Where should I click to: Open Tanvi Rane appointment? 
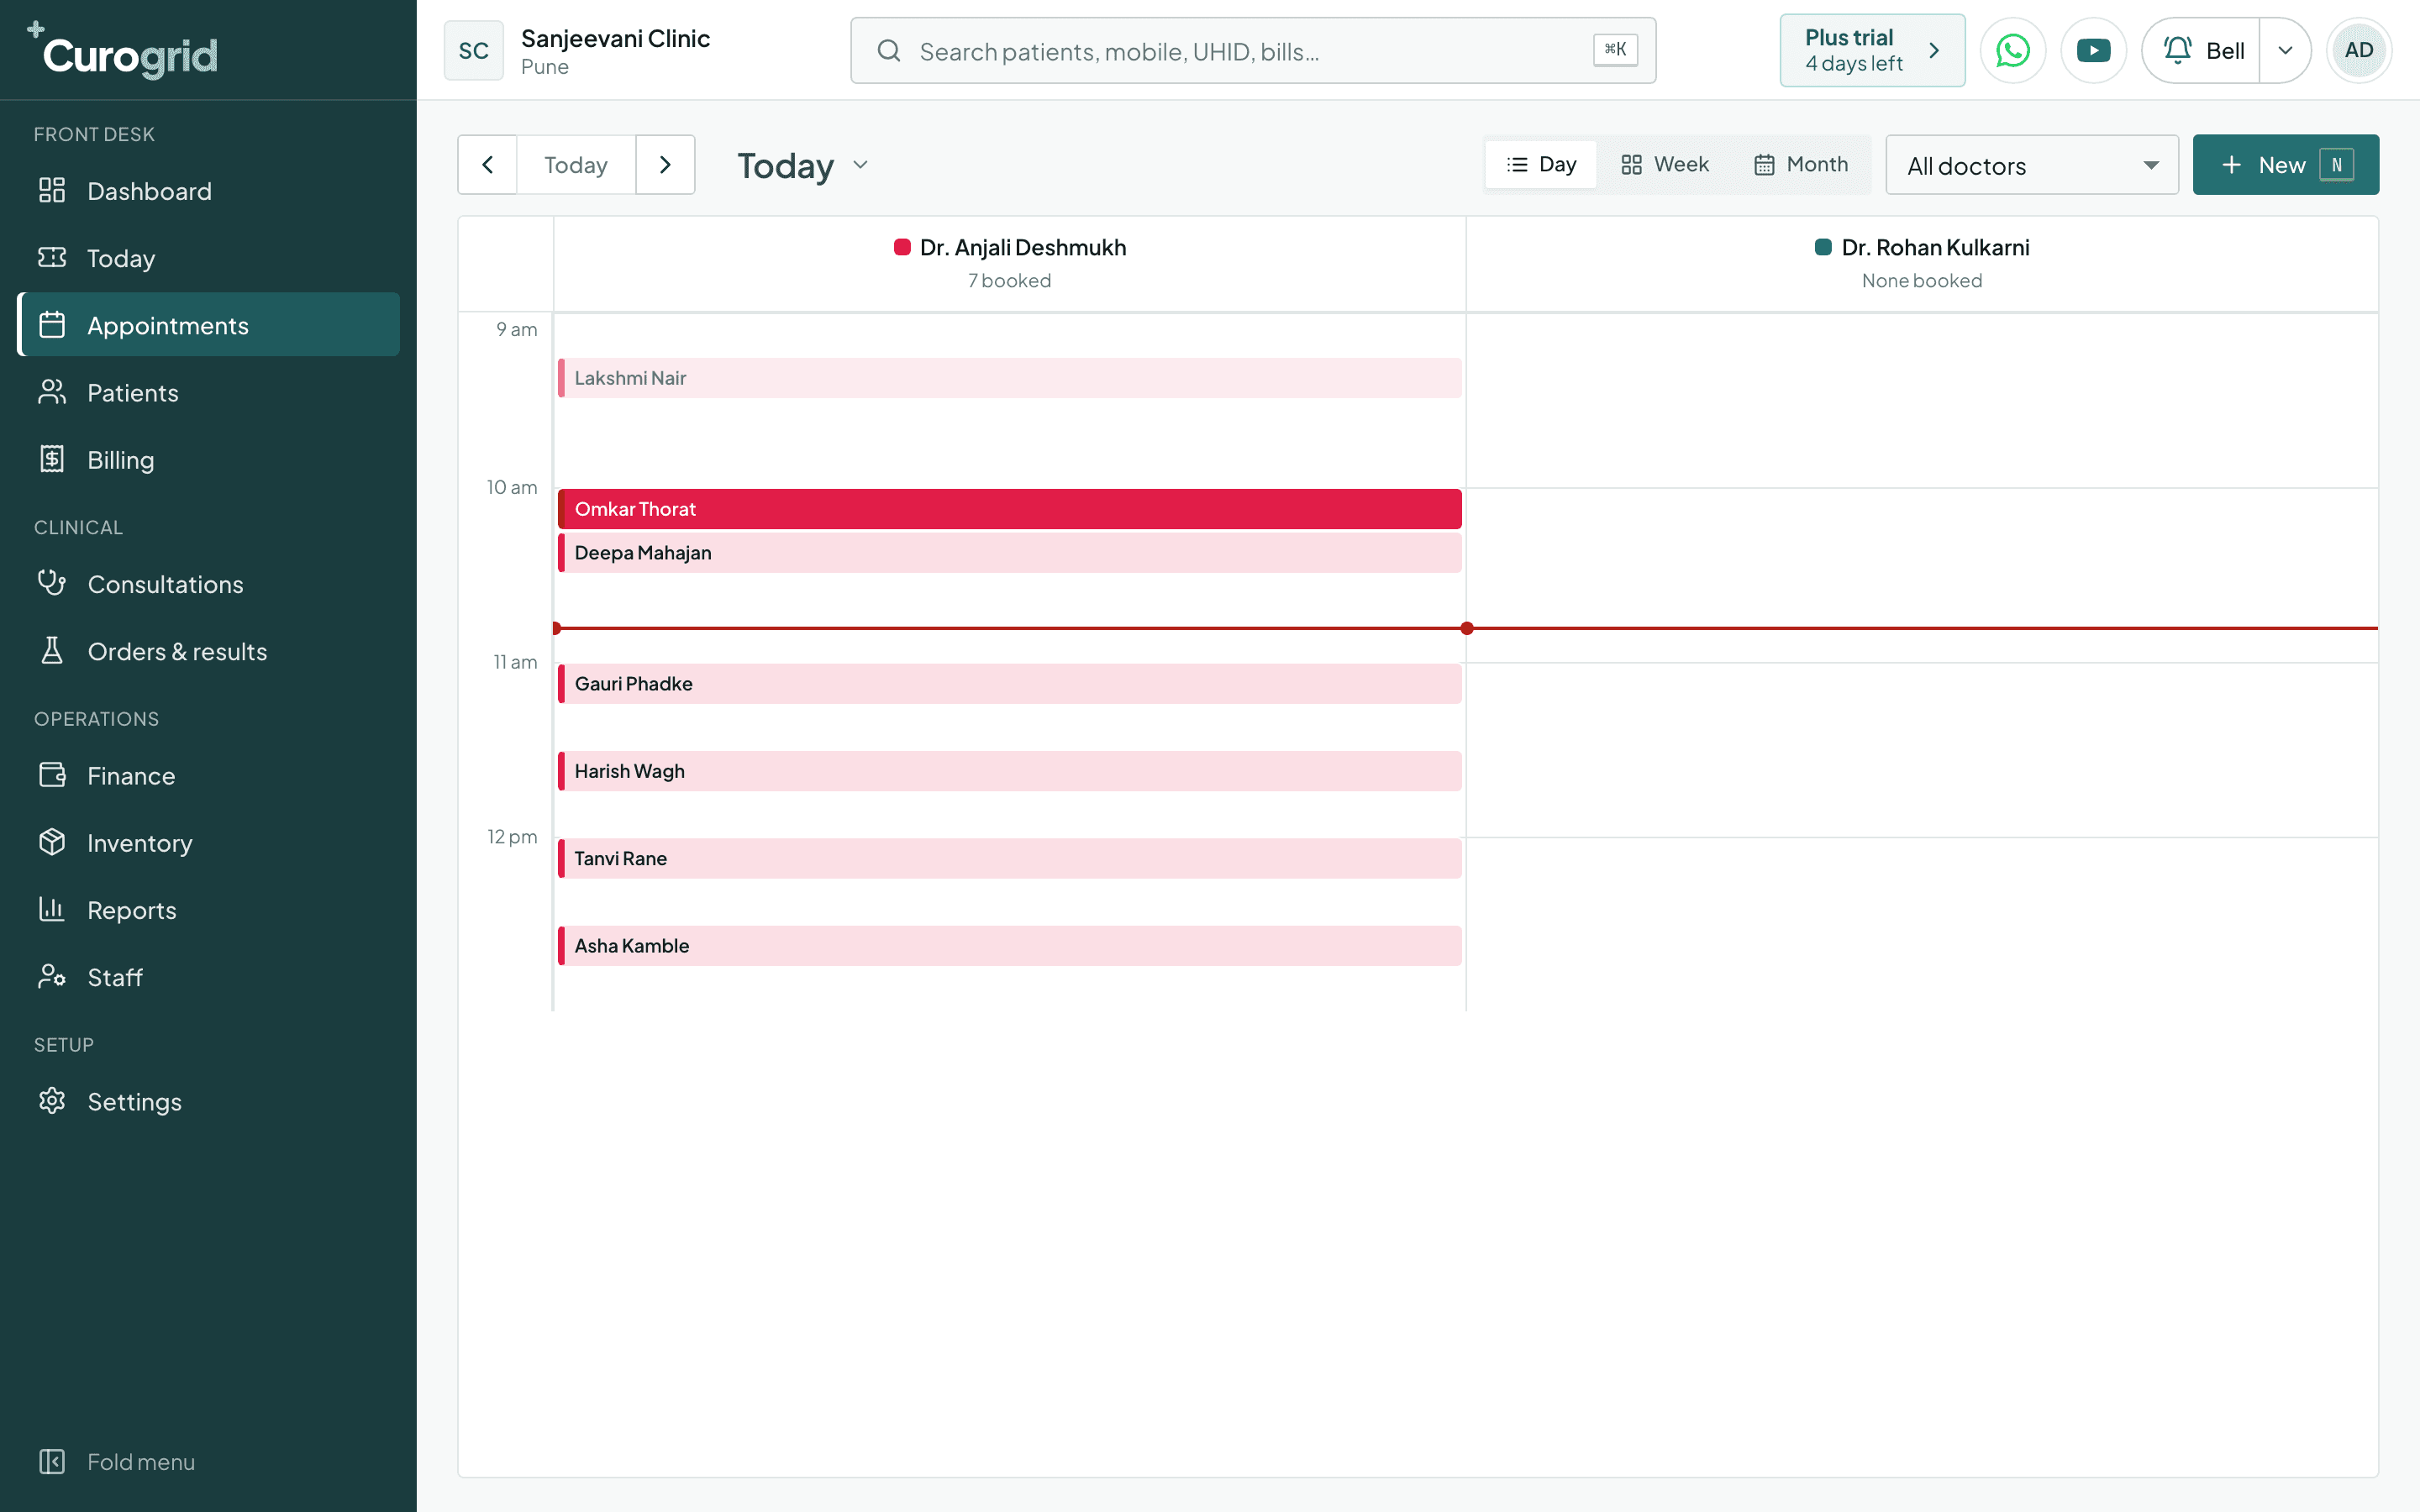[1010, 858]
